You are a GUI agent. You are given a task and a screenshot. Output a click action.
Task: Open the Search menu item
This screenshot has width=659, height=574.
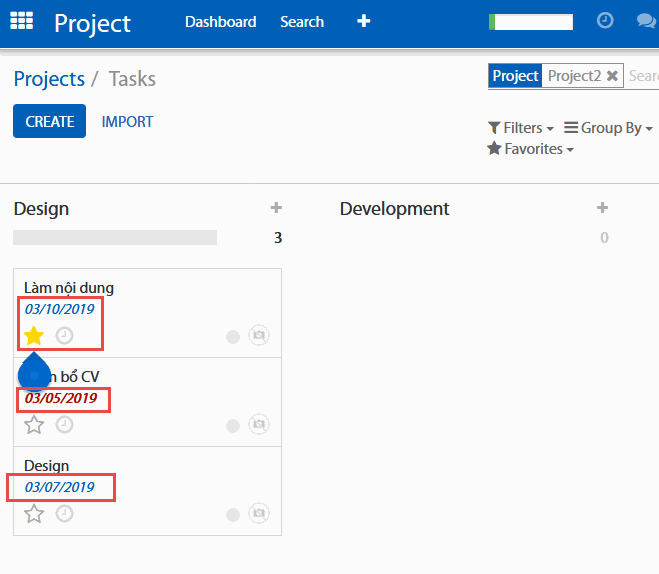[302, 22]
